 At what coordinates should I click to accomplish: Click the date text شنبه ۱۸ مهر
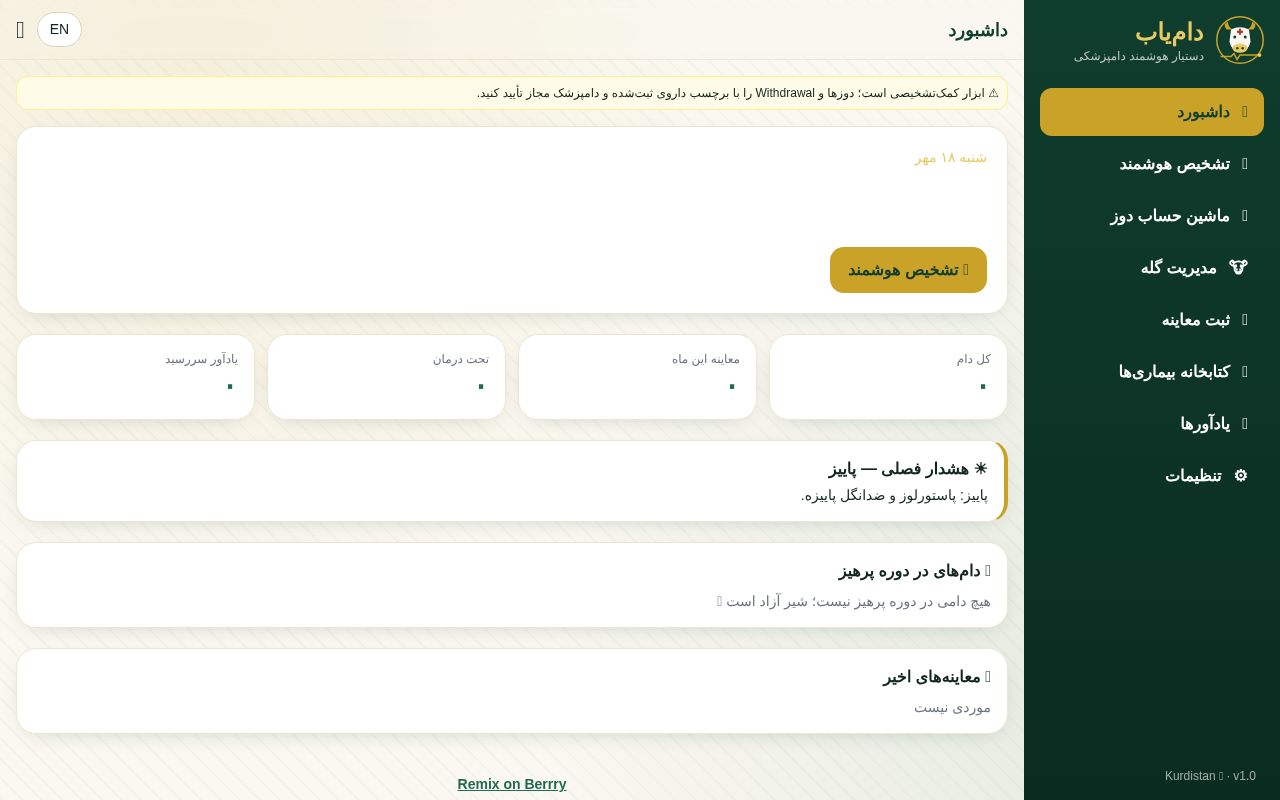(950, 157)
